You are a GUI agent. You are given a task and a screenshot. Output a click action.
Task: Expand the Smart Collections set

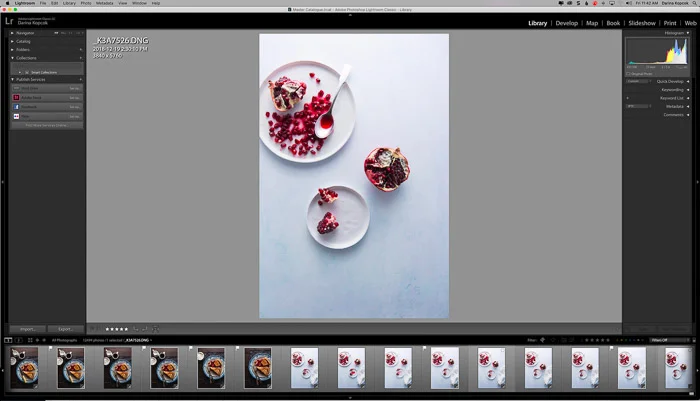20,72
